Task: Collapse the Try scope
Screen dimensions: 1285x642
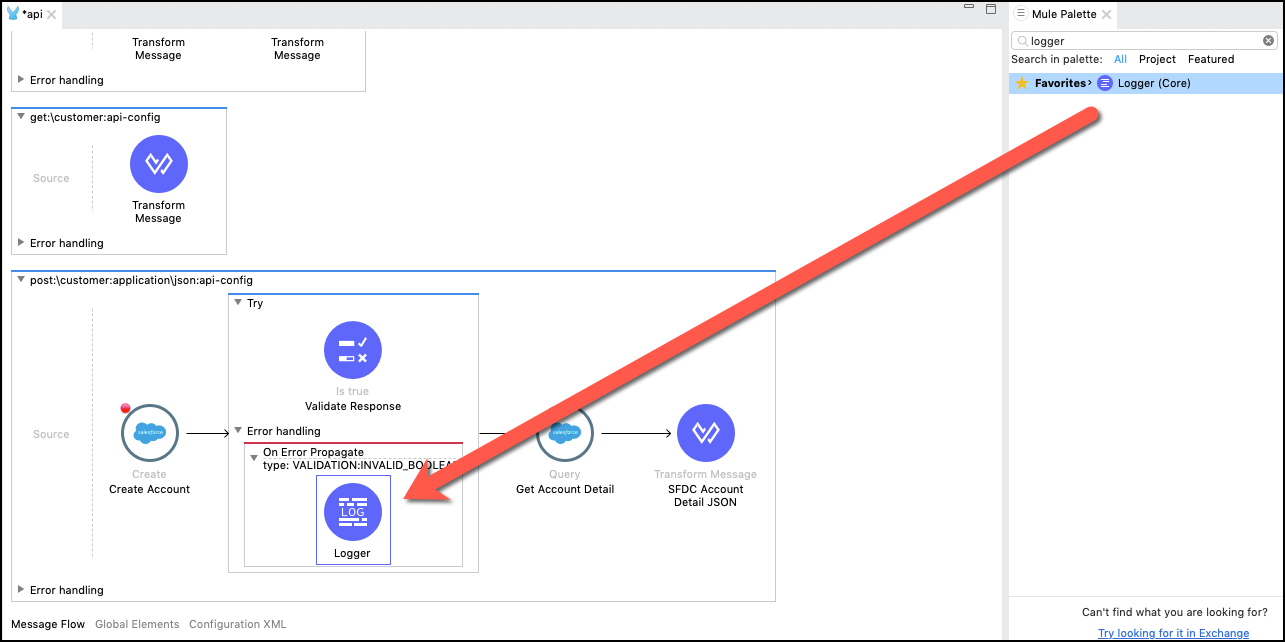Action: tap(238, 302)
